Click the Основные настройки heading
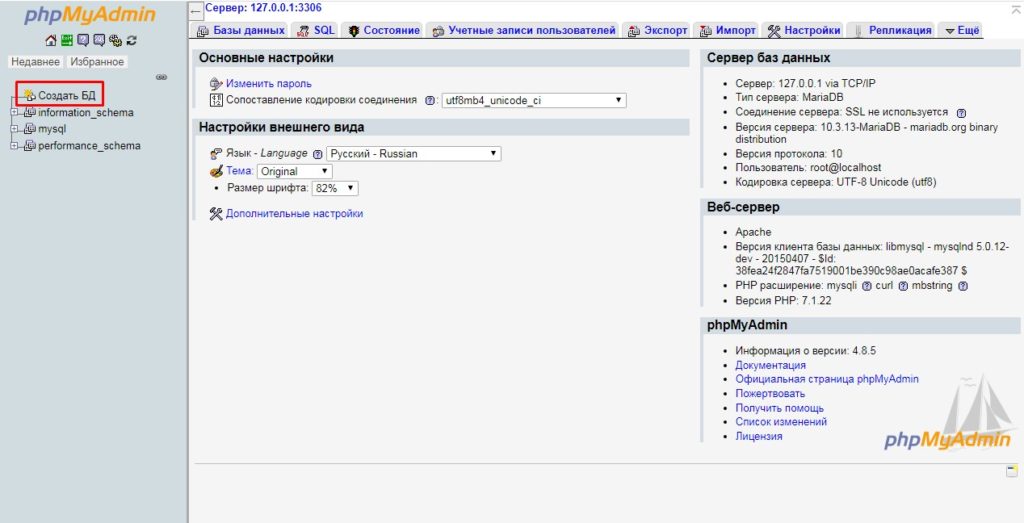The width and height of the screenshot is (1024, 523). pos(266,58)
